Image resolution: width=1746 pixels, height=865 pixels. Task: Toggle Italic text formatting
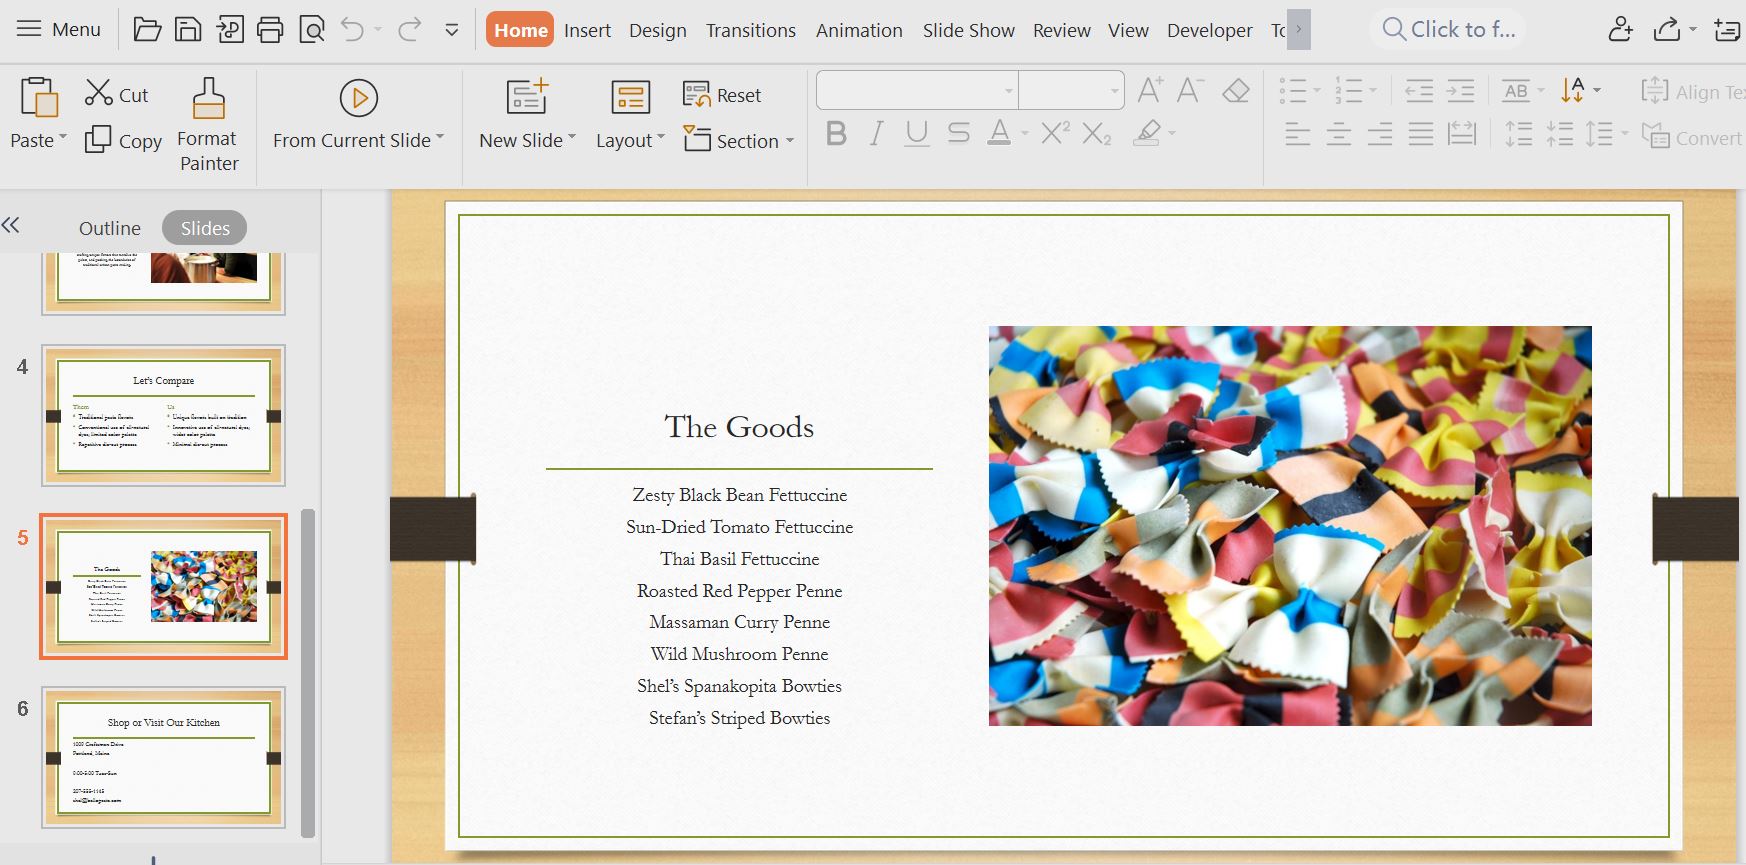pos(876,133)
